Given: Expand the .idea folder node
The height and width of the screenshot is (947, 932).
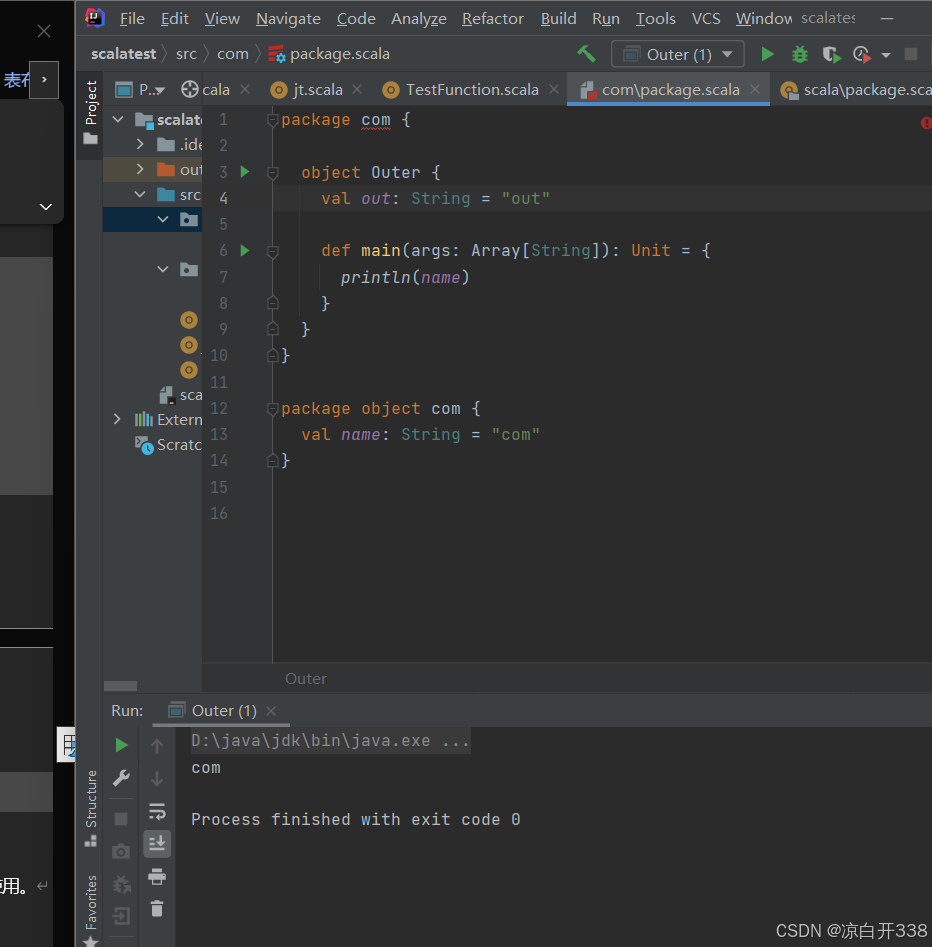Looking at the screenshot, I should [140, 144].
